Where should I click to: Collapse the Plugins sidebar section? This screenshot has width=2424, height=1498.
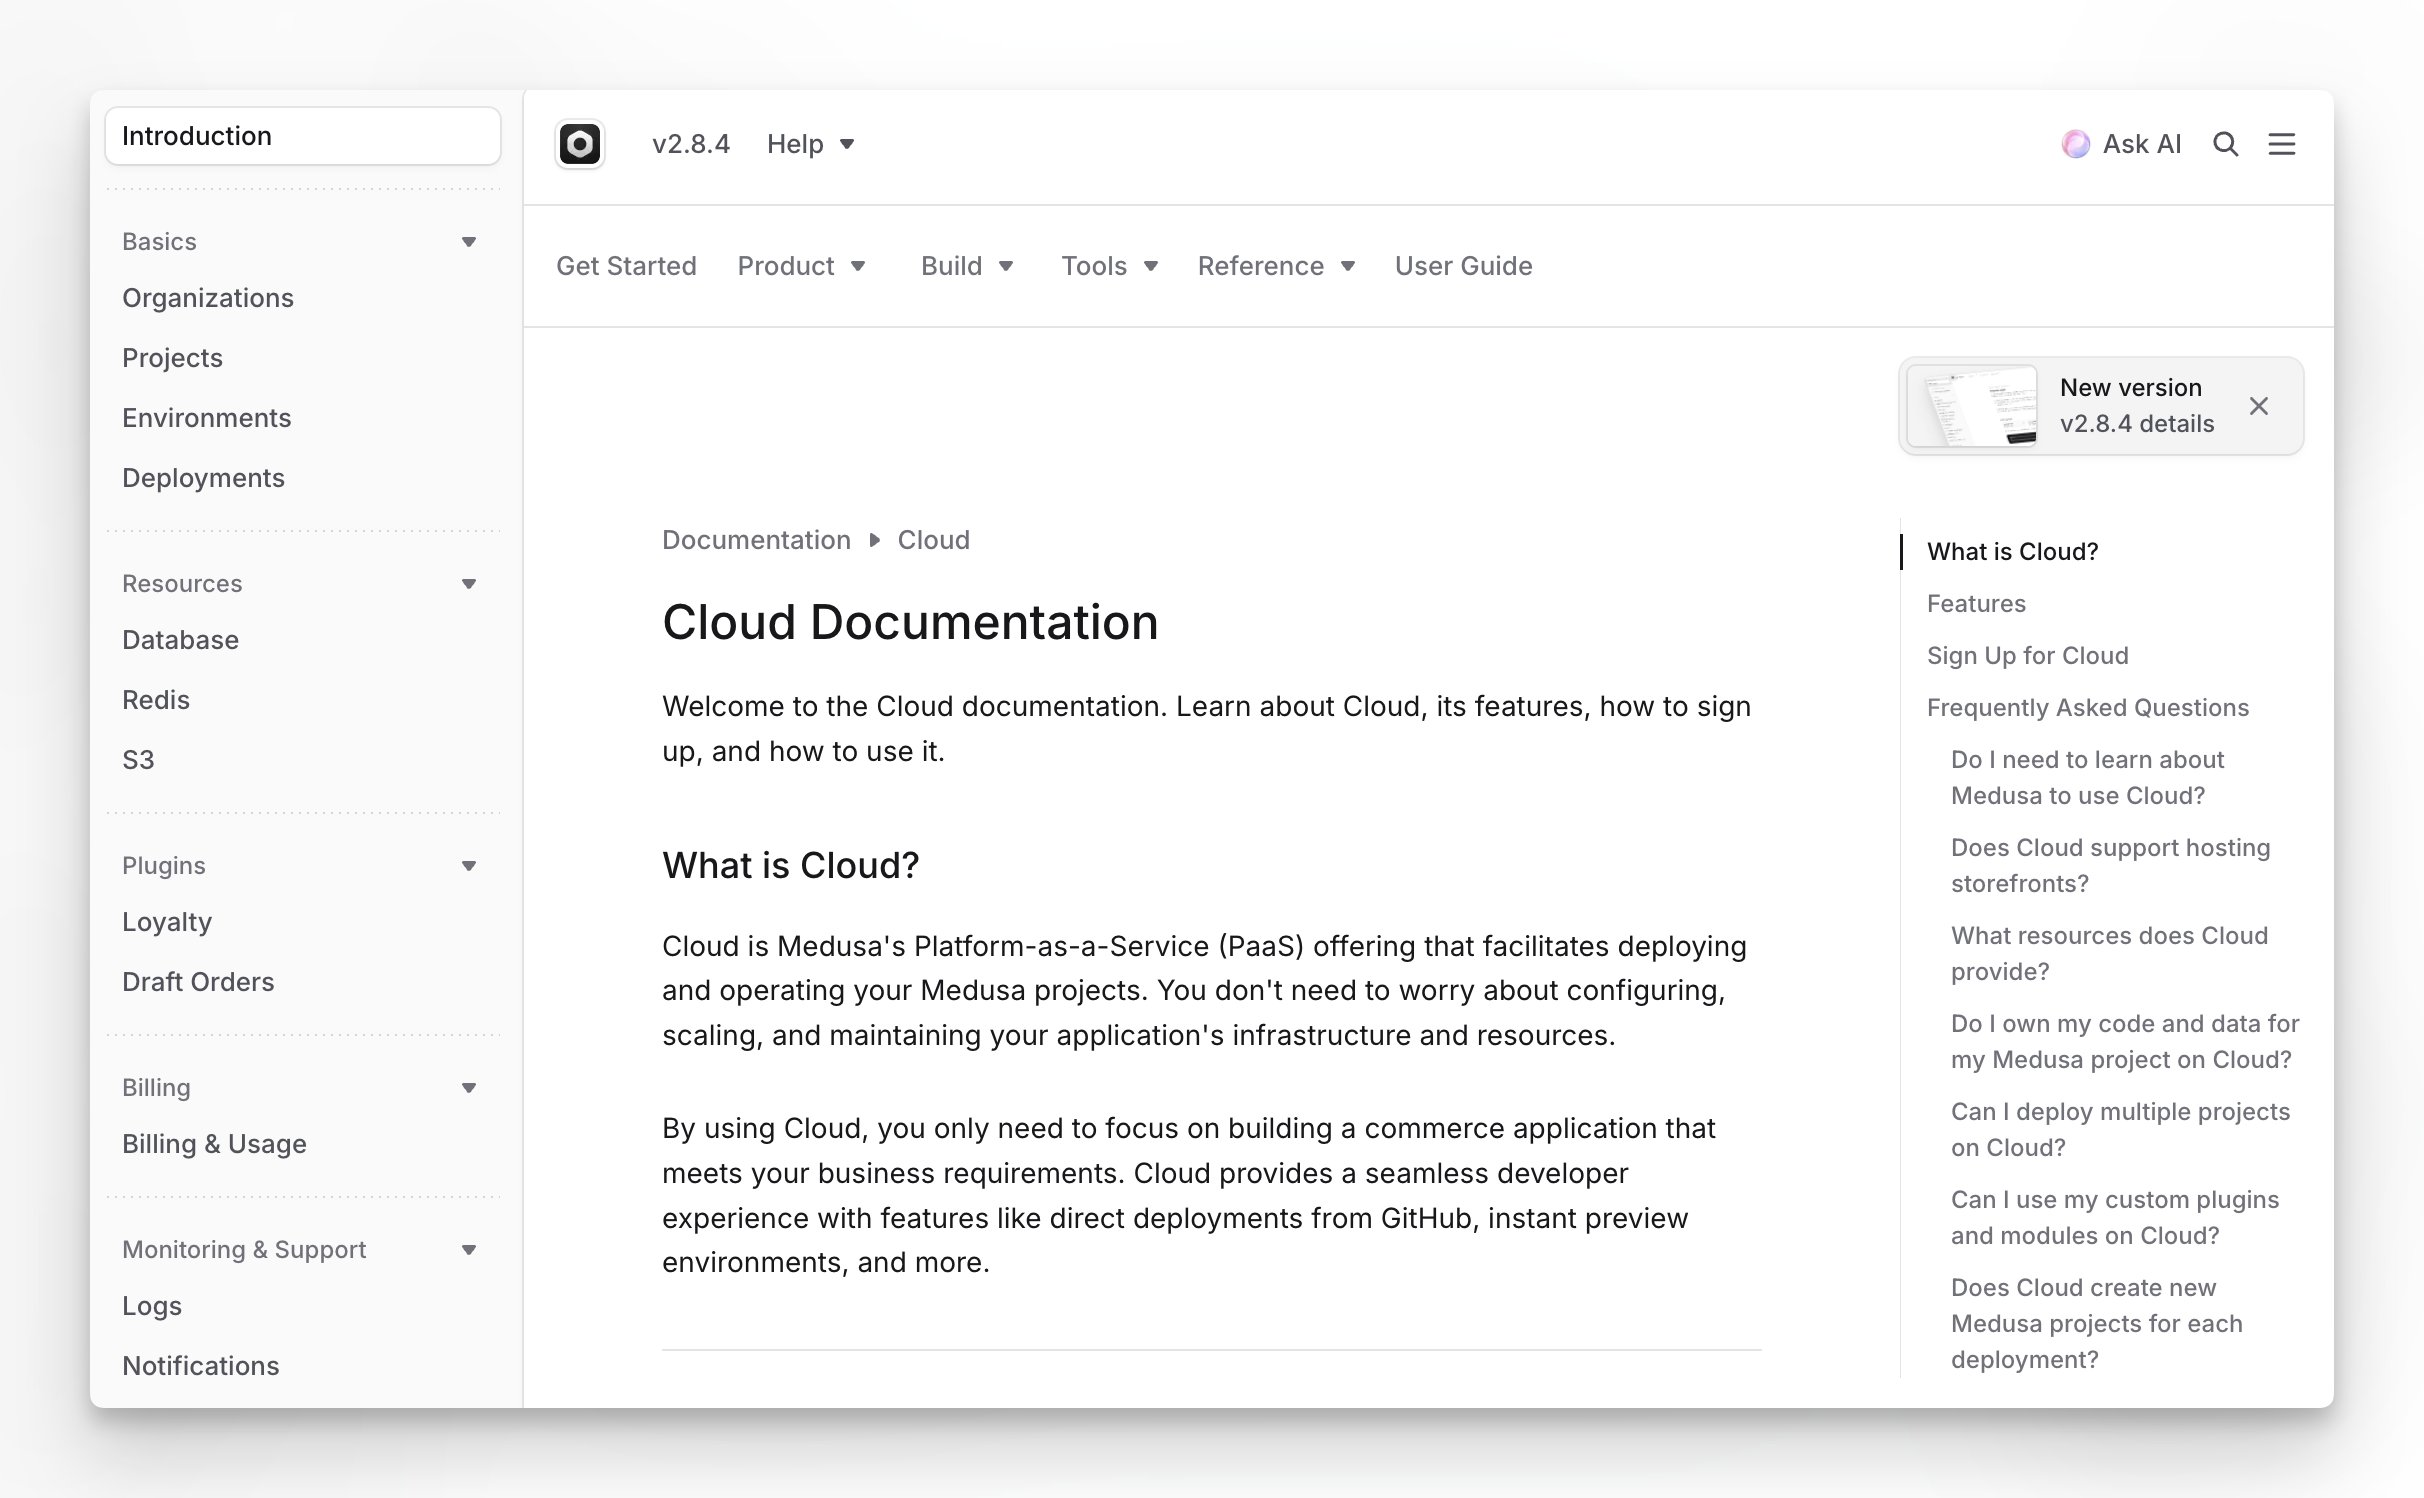(469, 866)
